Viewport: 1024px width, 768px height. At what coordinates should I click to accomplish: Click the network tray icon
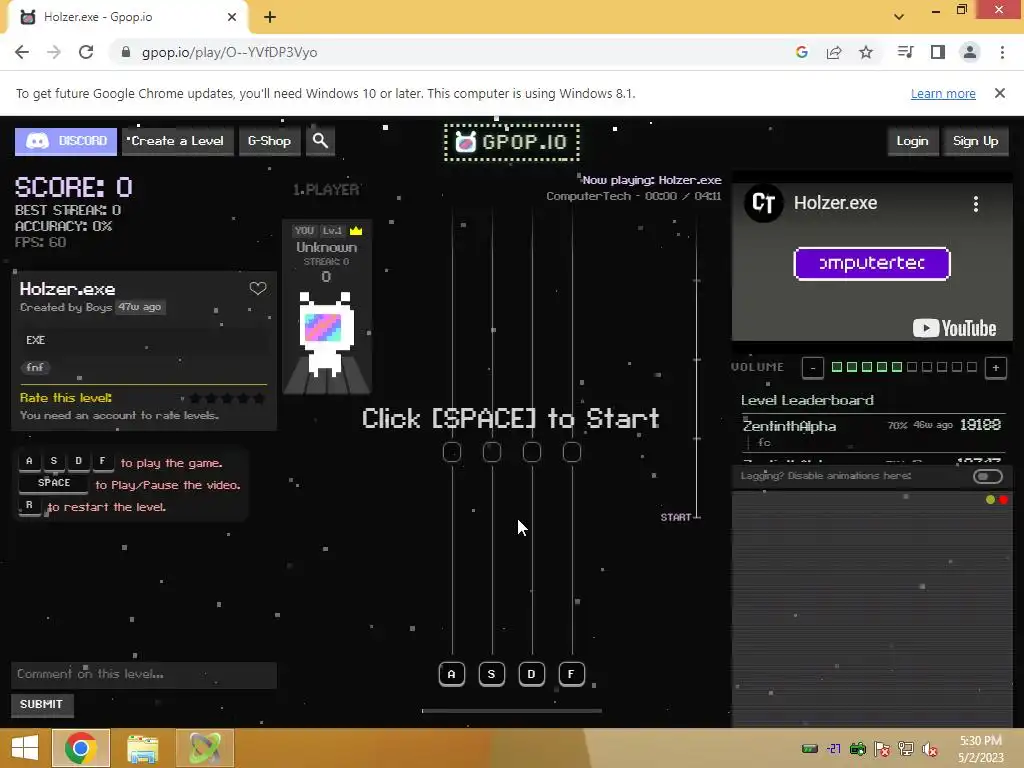point(906,748)
